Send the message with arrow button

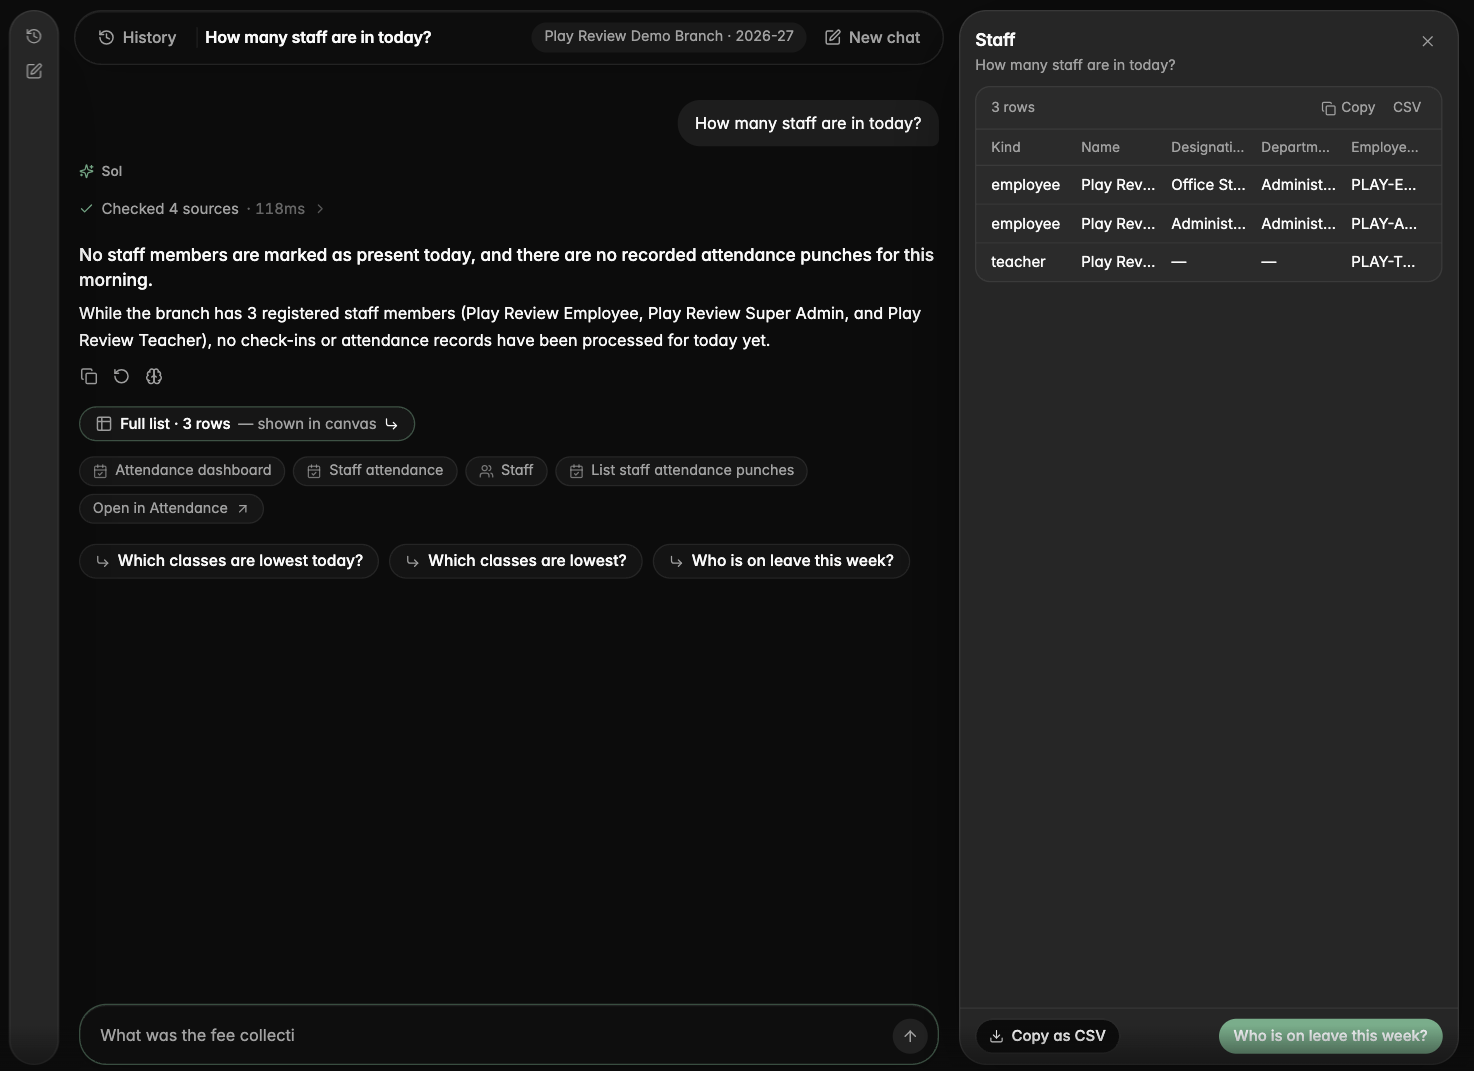click(910, 1036)
